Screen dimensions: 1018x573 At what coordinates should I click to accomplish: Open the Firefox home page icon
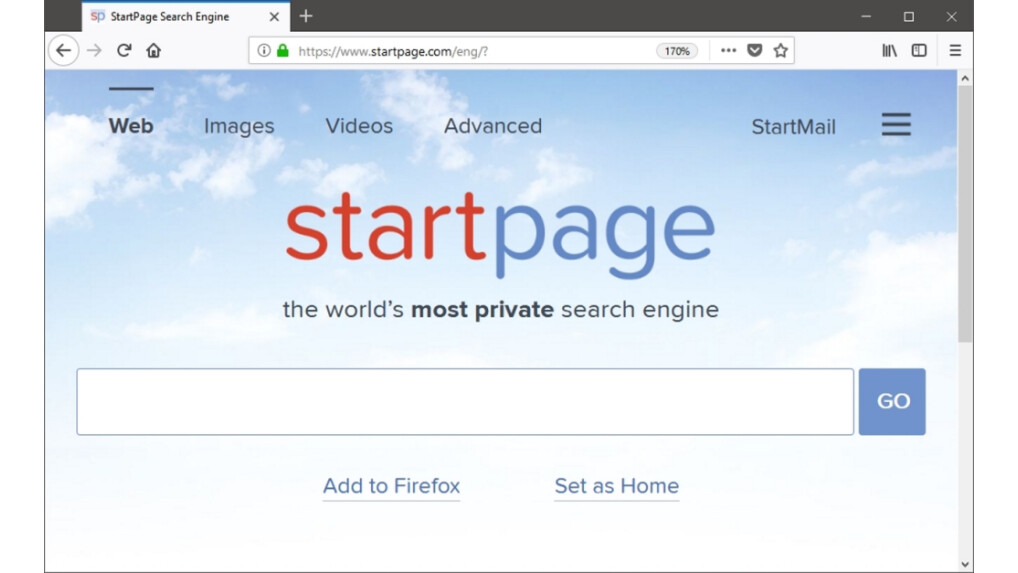[x=153, y=51]
